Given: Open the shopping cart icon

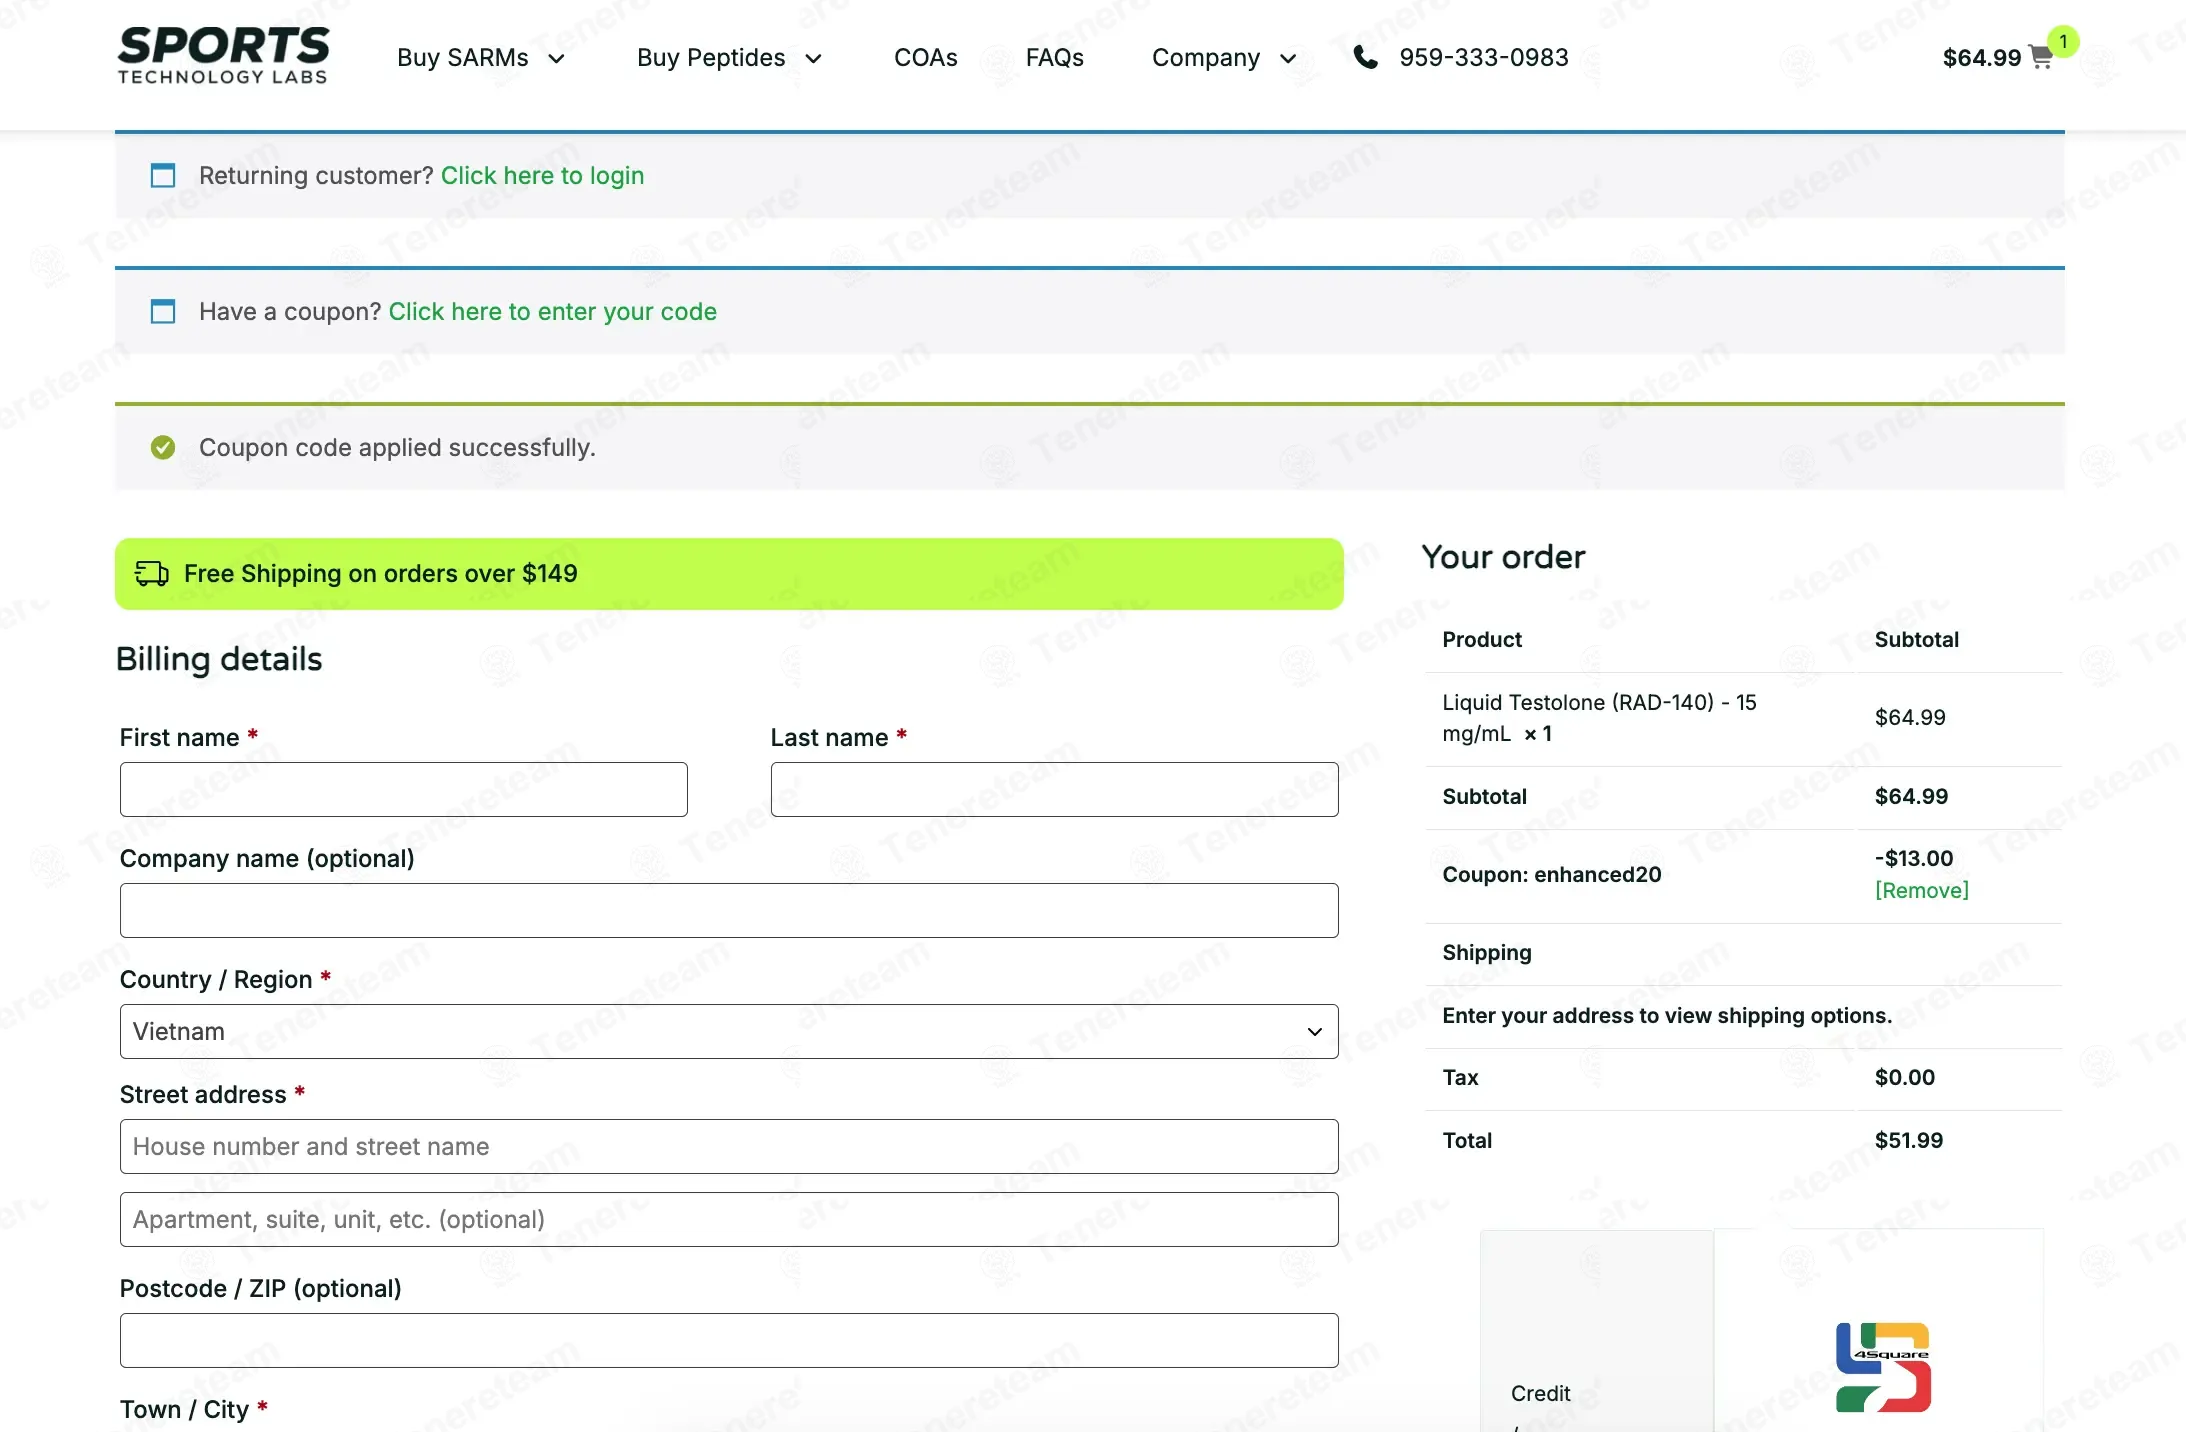Looking at the screenshot, I should pos(2041,58).
